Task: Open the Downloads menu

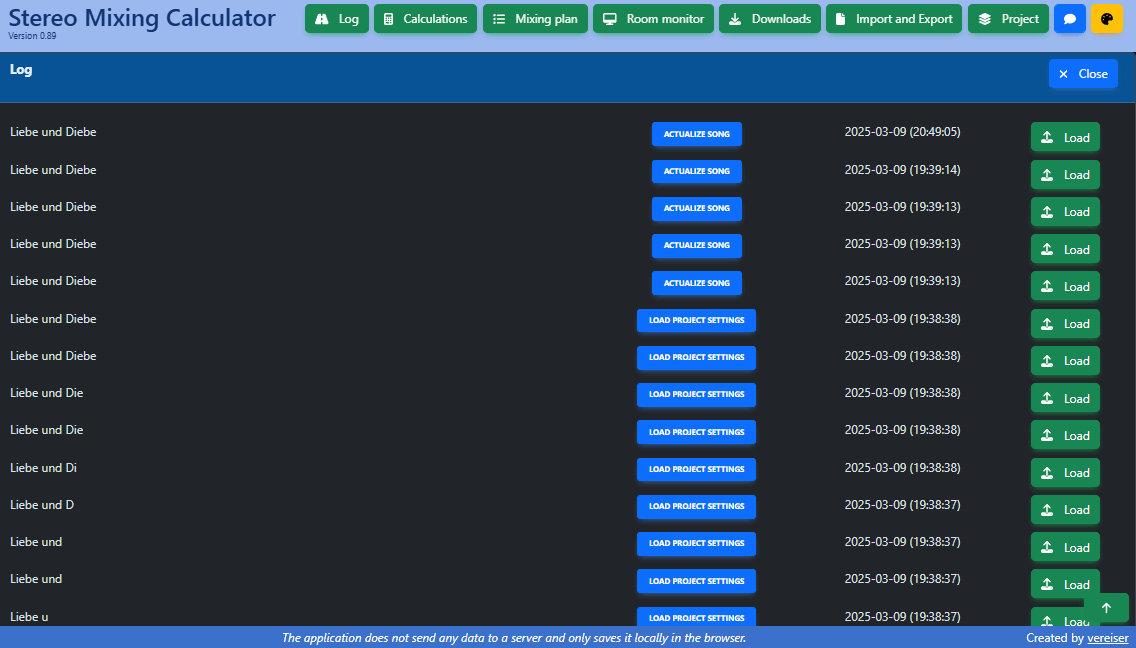Action: click(770, 19)
